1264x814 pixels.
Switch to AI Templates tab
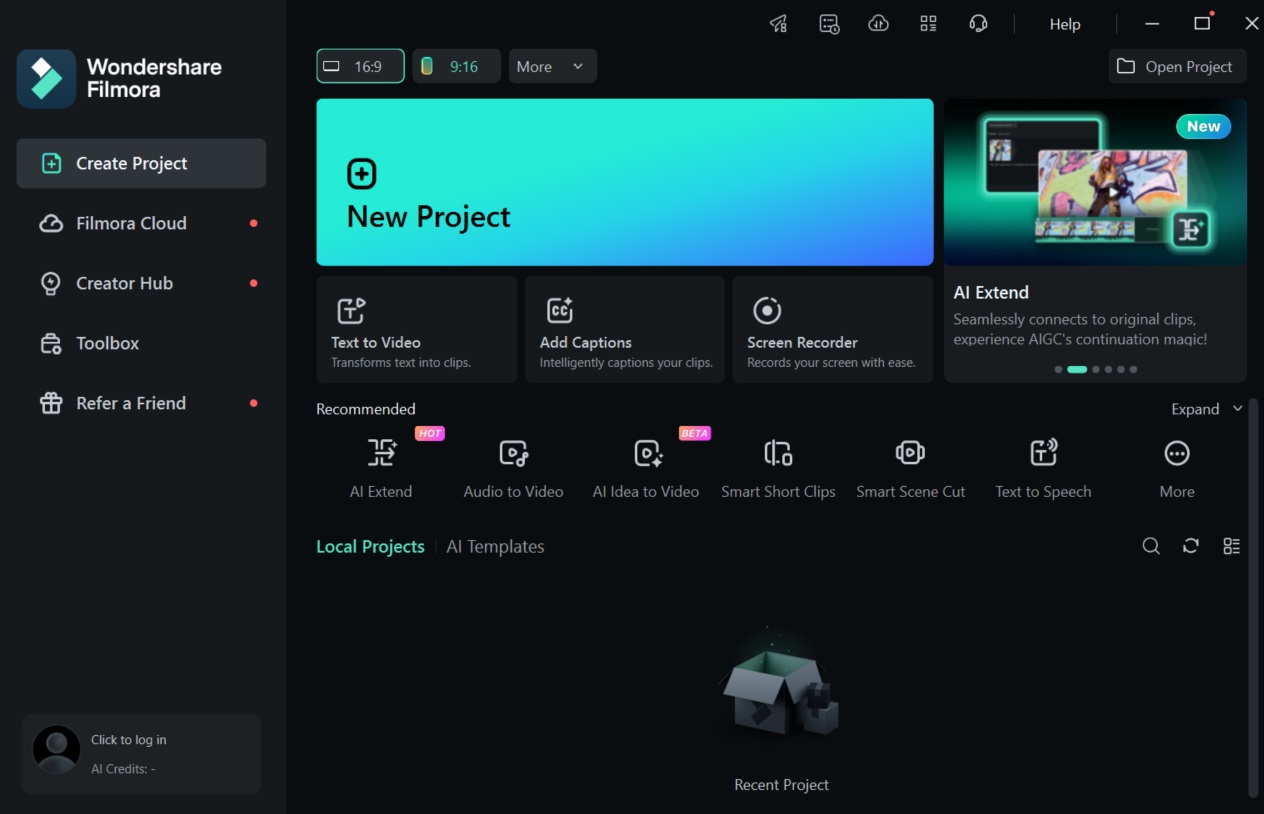(495, 547)
